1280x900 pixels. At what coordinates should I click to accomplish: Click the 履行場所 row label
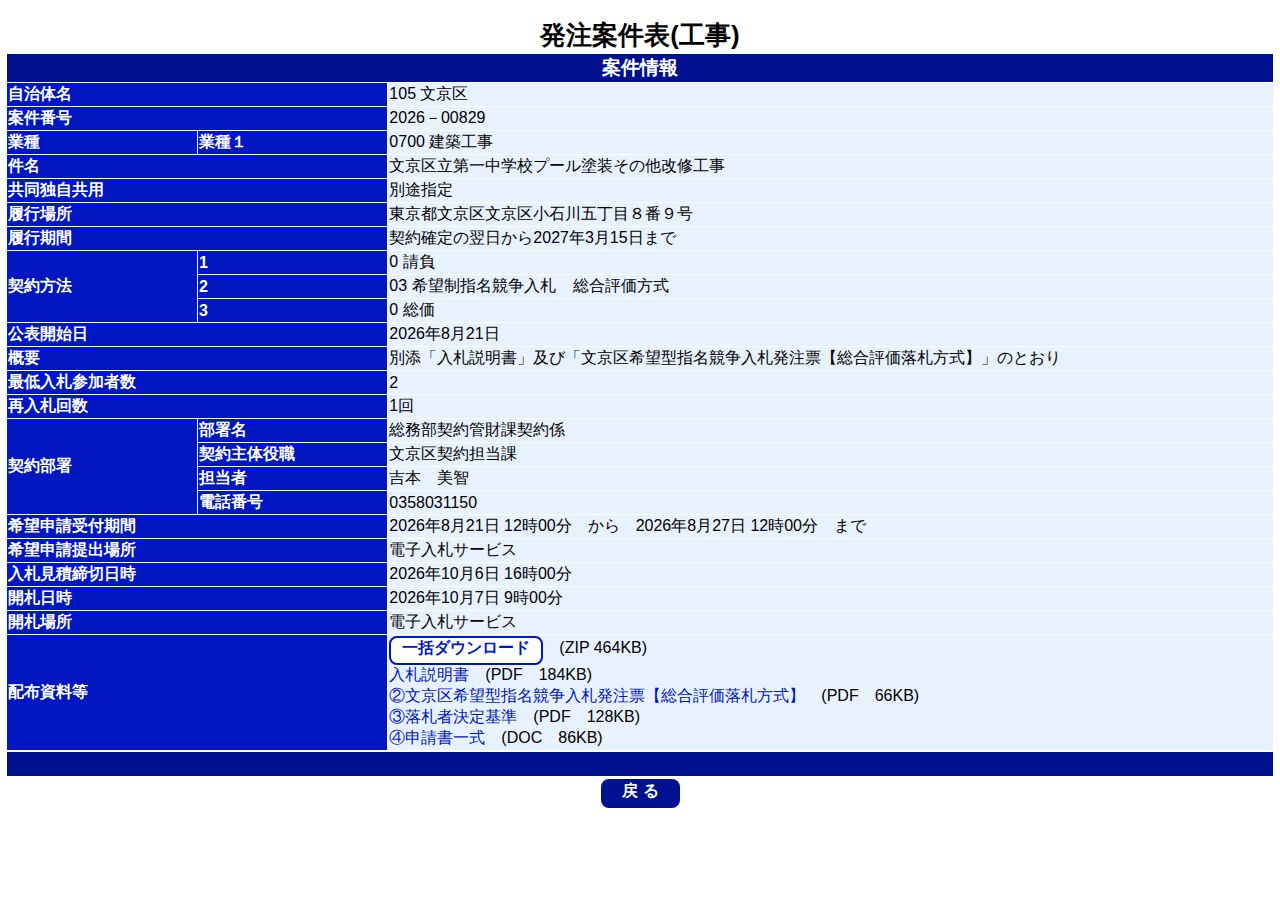197,214
